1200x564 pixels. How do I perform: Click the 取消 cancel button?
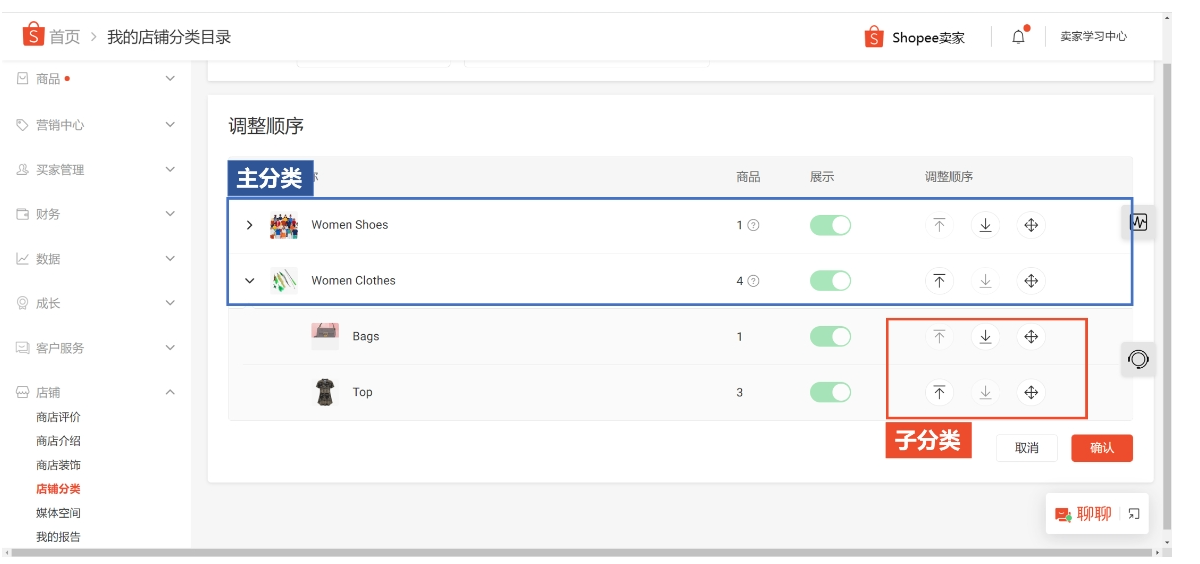tap(1026, 448)
